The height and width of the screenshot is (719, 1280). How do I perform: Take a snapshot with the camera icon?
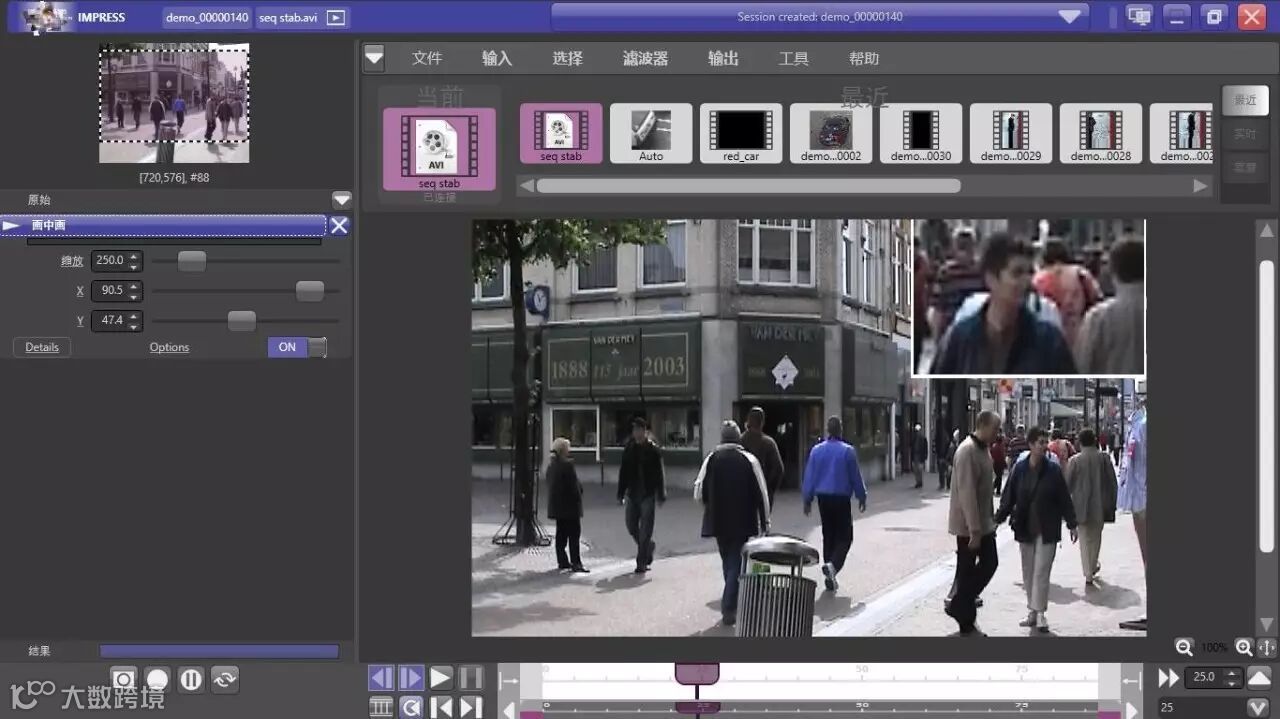point(123,680)
